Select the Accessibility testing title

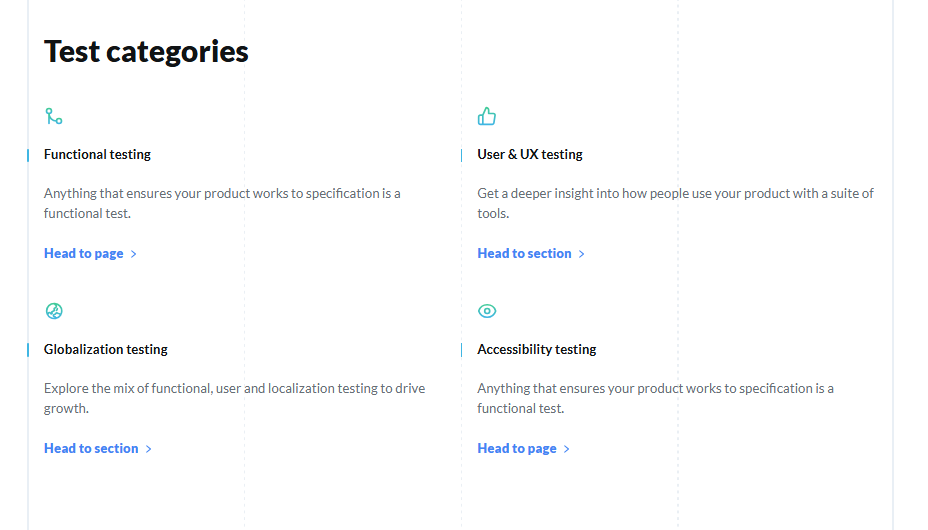pyautogui.click(x=537, y=350)
